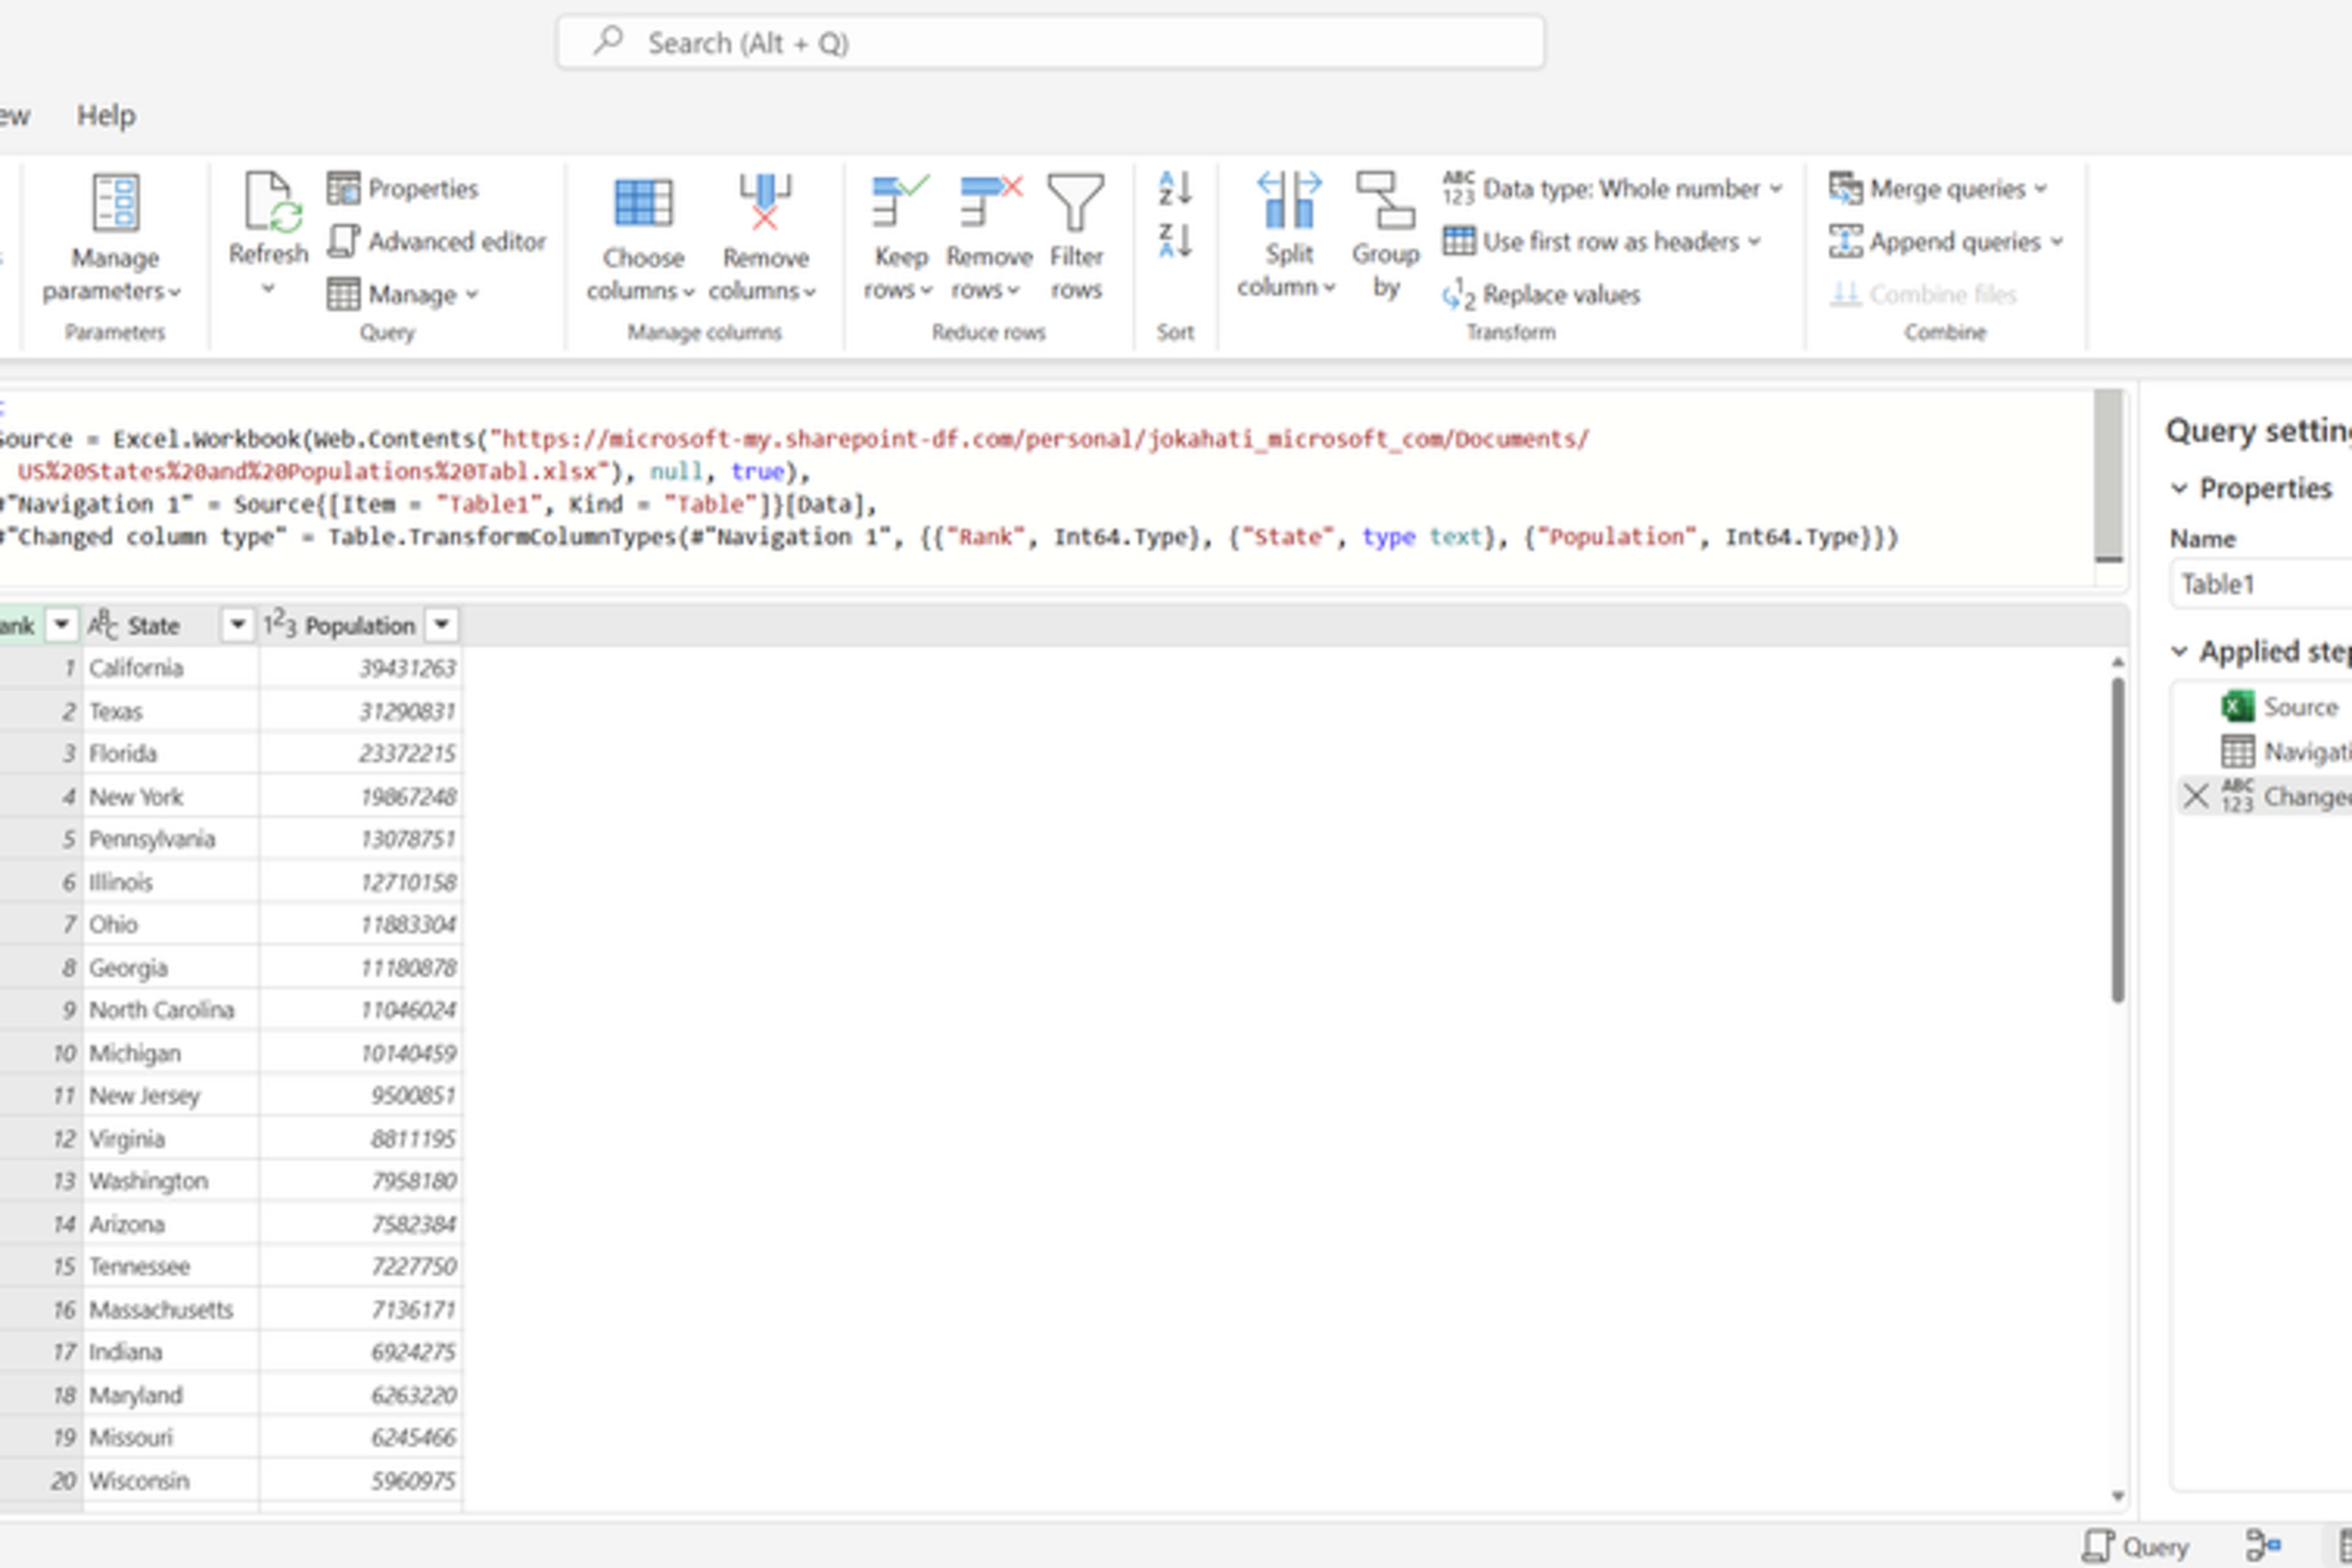The image size is (2352, 1568).
Task: Click Replace values
Action: pos(1541,295)
